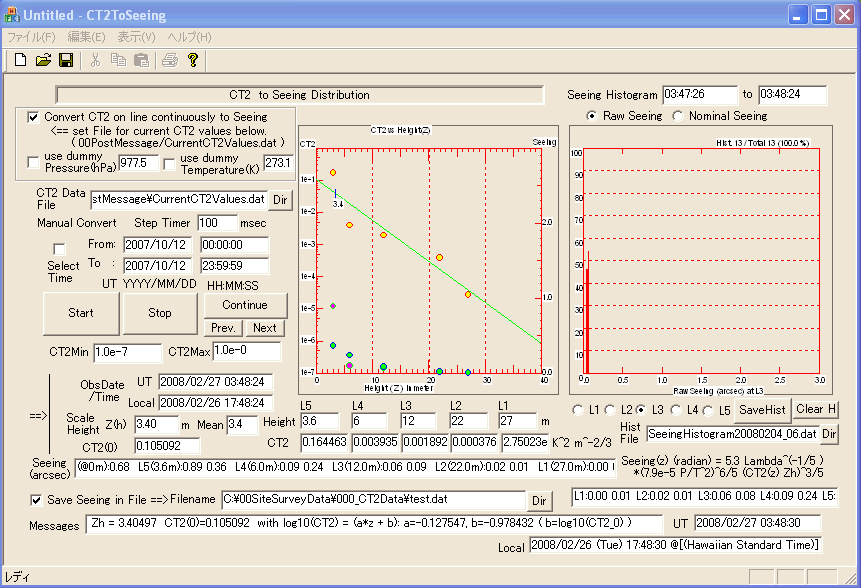Open the ファイル(F) menu
Viewport: 861px width, 588px height.
[x=32, y=37]
